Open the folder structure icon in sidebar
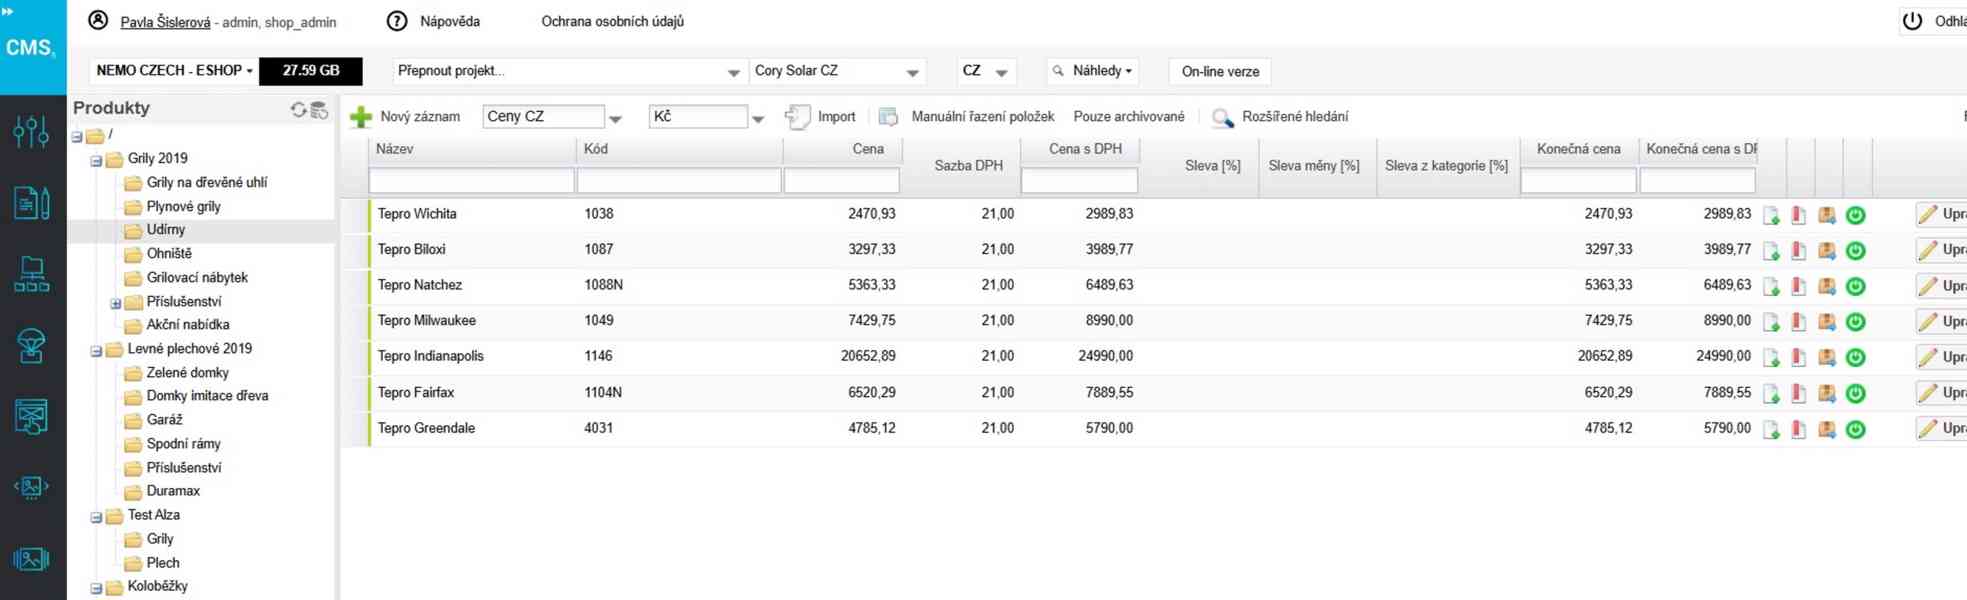The width and height of the screenshot is (1967, 600). 31,274
